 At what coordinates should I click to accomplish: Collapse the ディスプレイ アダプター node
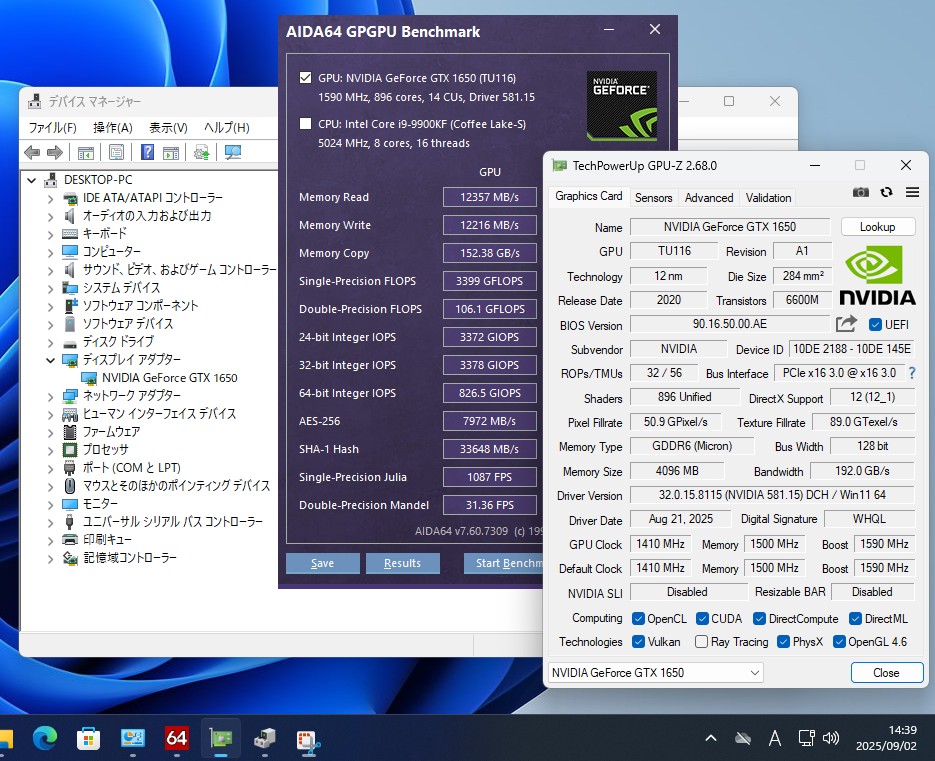(51, 360)
